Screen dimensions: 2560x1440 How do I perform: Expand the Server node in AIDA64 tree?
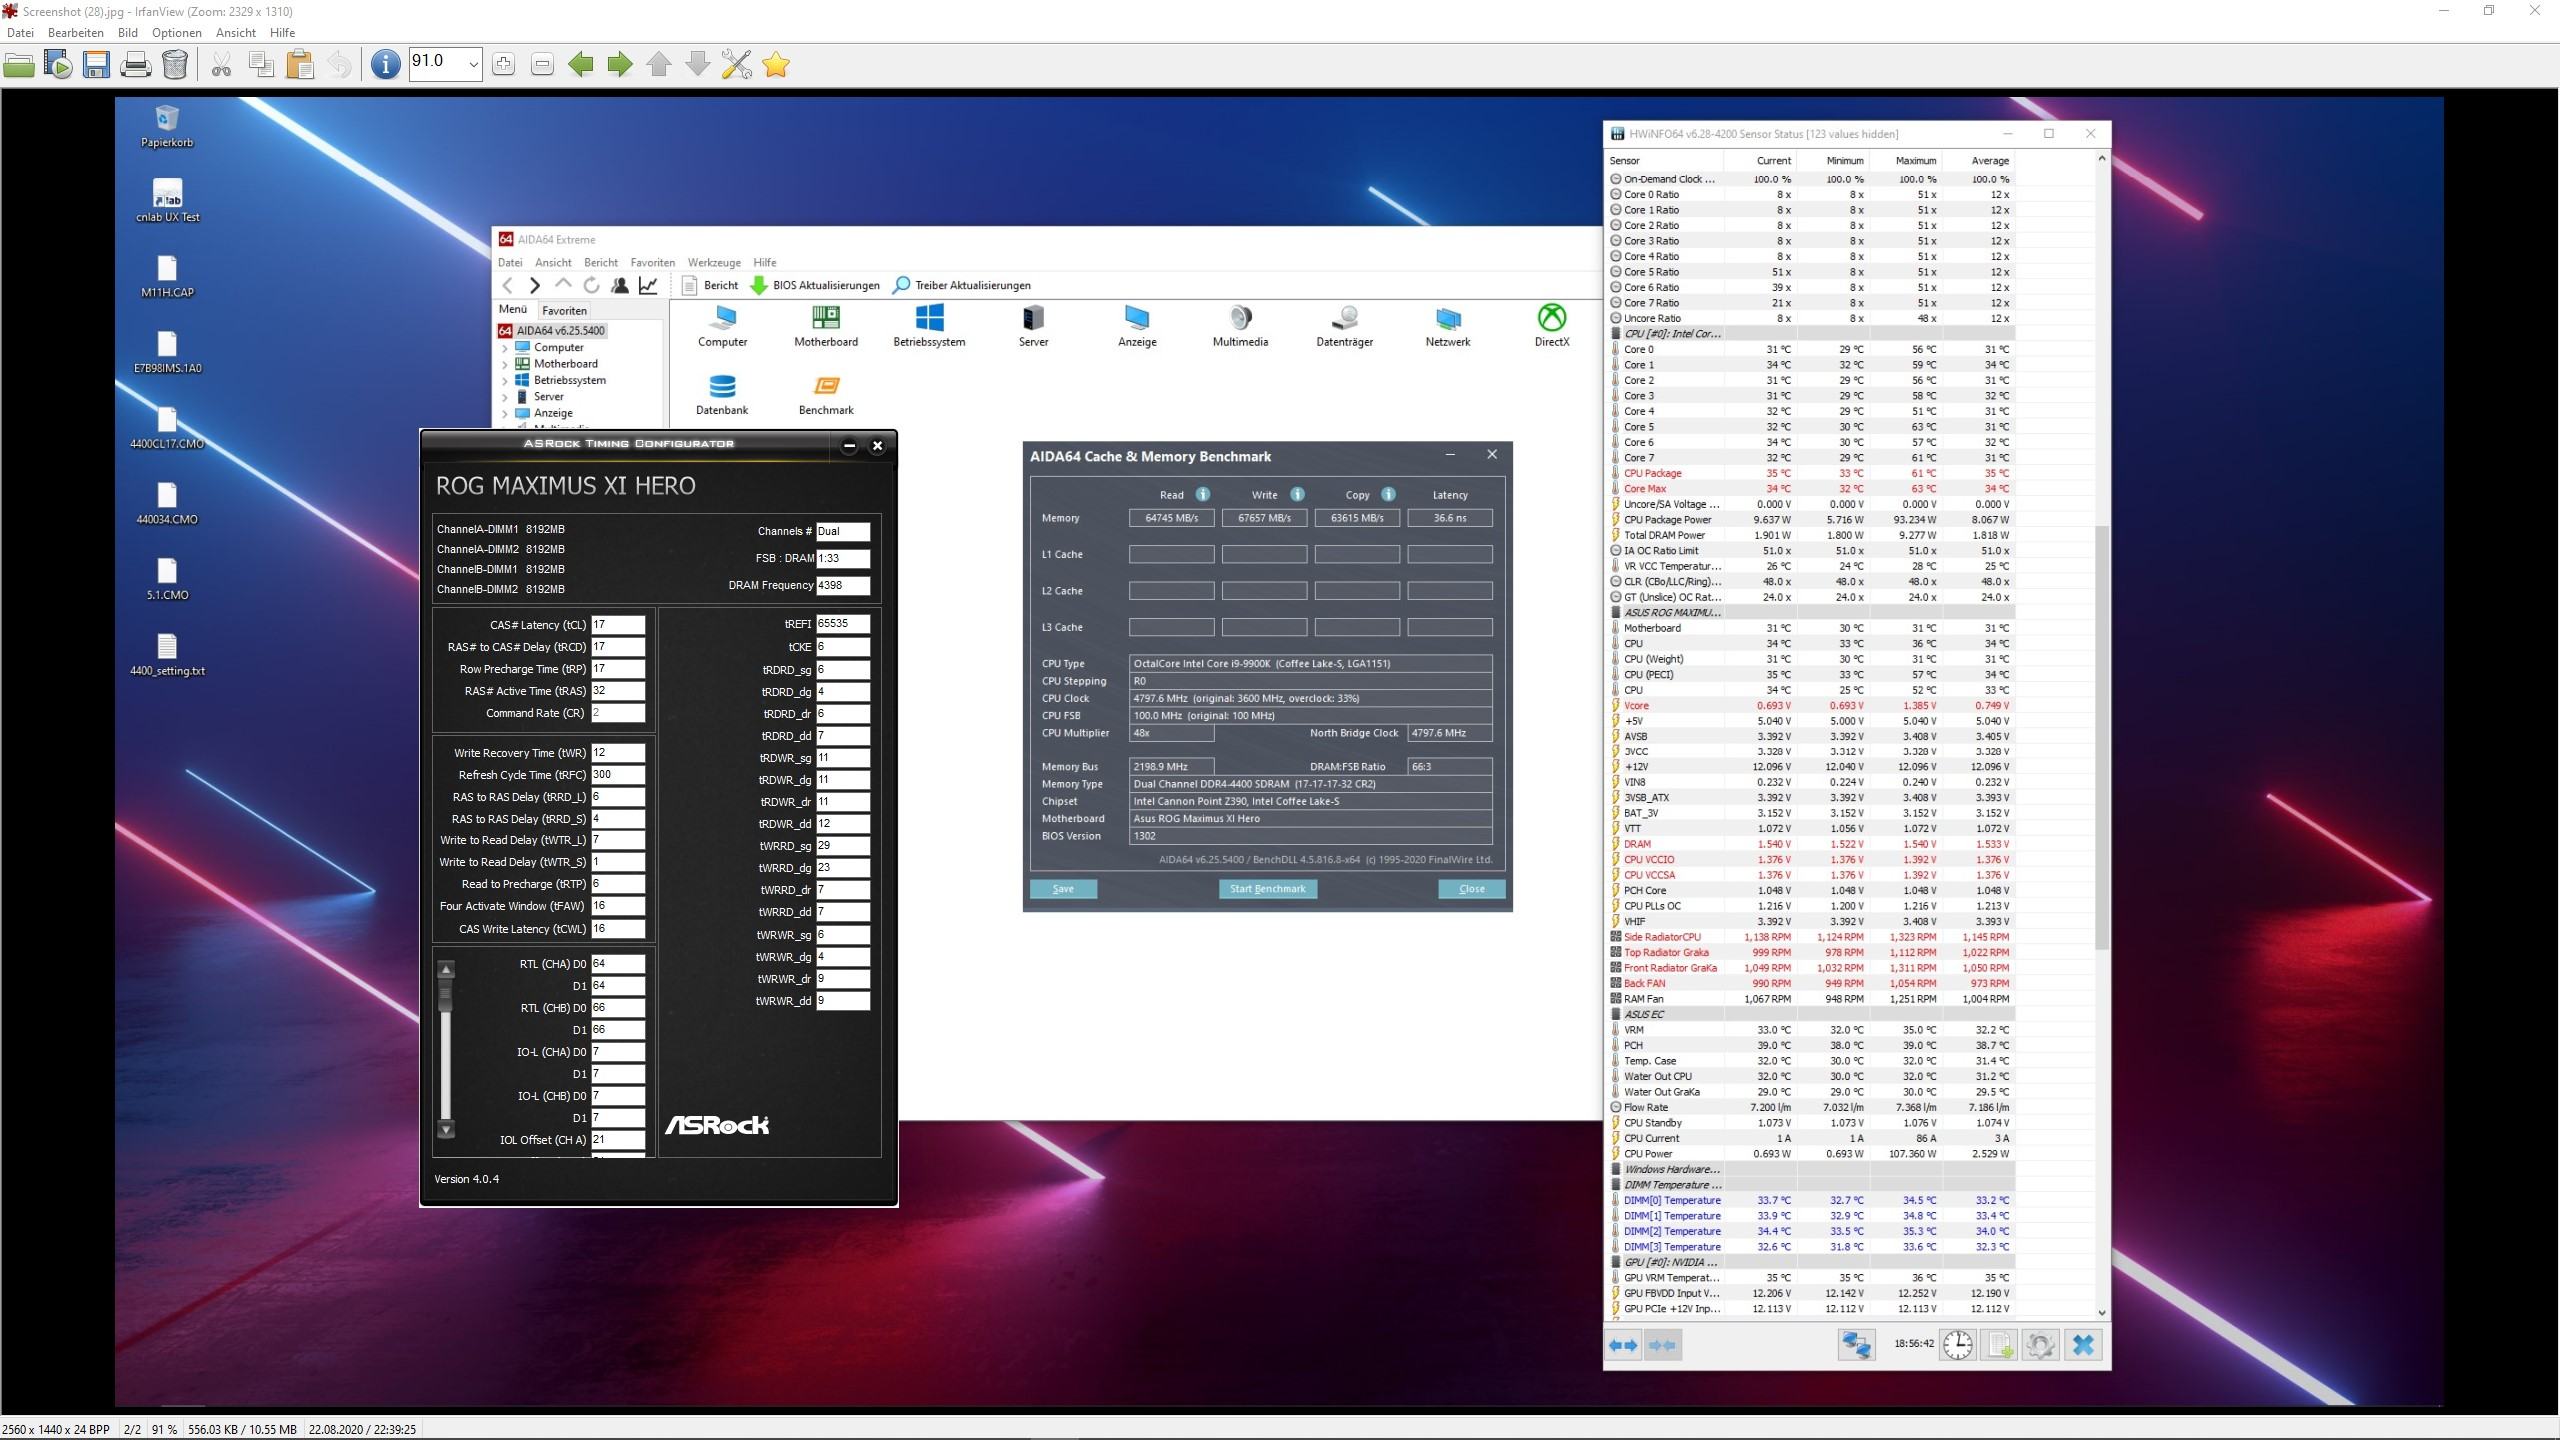[505, 397]
